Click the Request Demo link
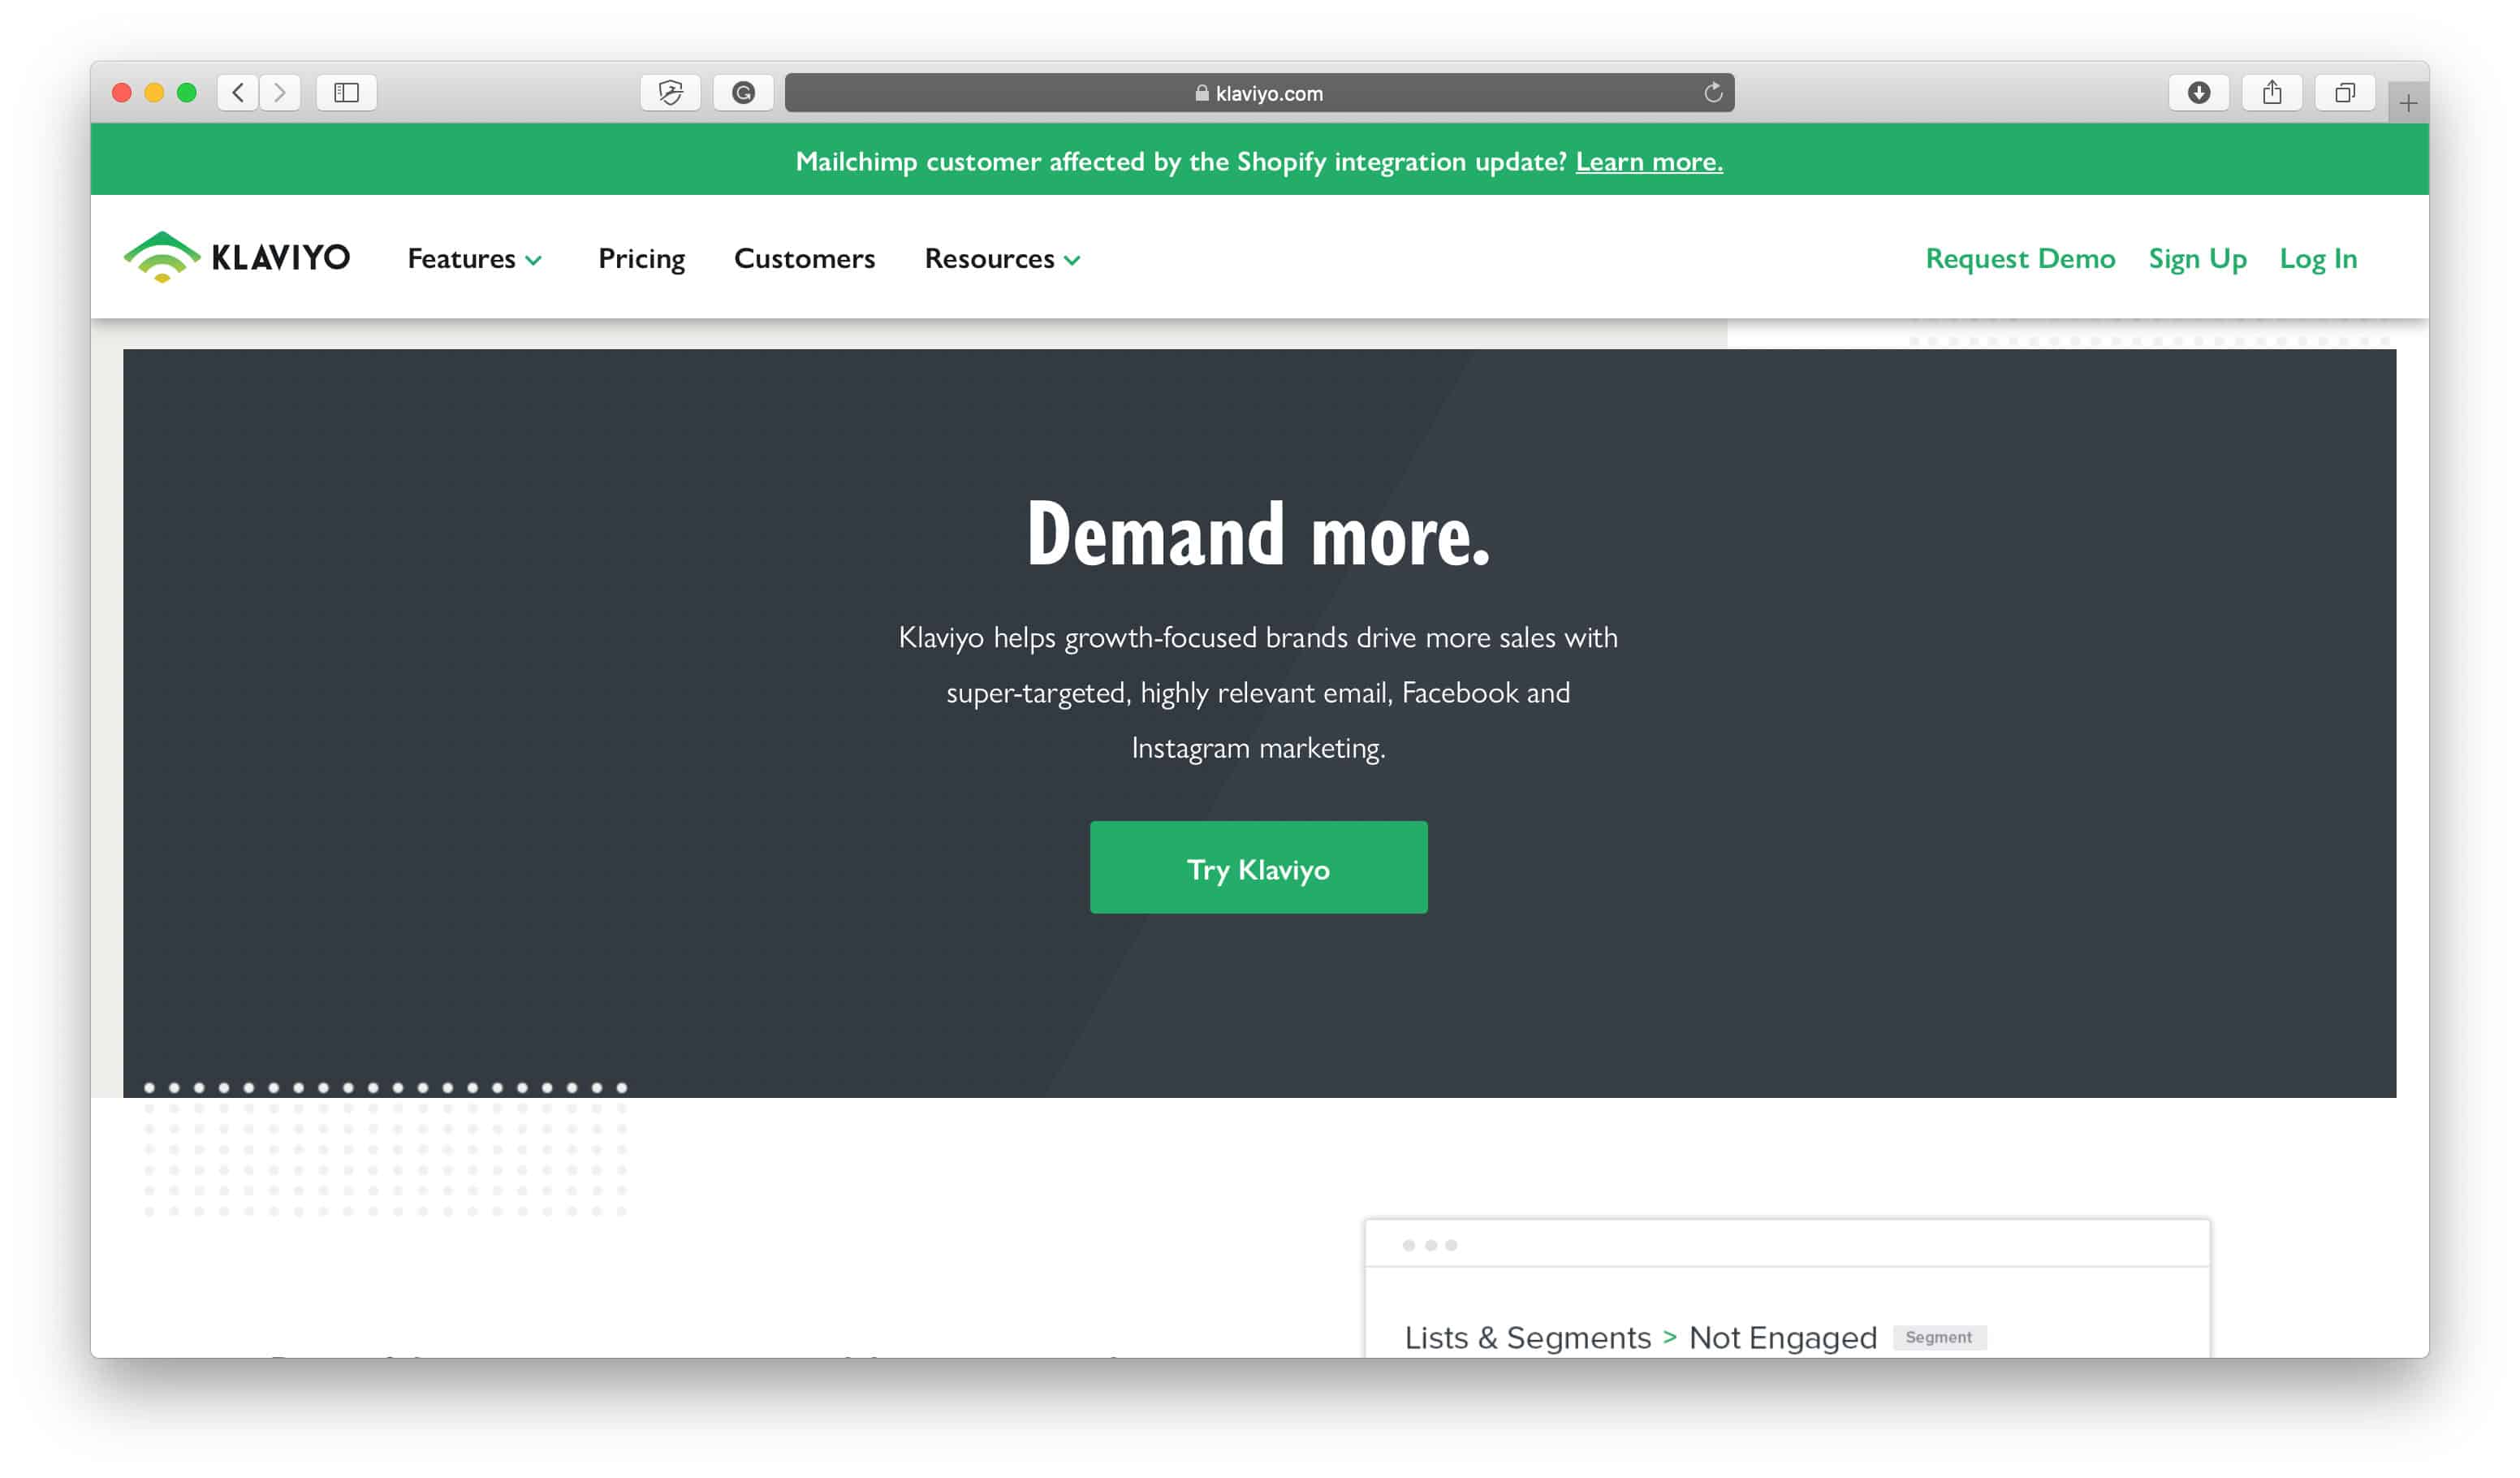This screenshot has height=1478, width=2520. (2019, 257)
